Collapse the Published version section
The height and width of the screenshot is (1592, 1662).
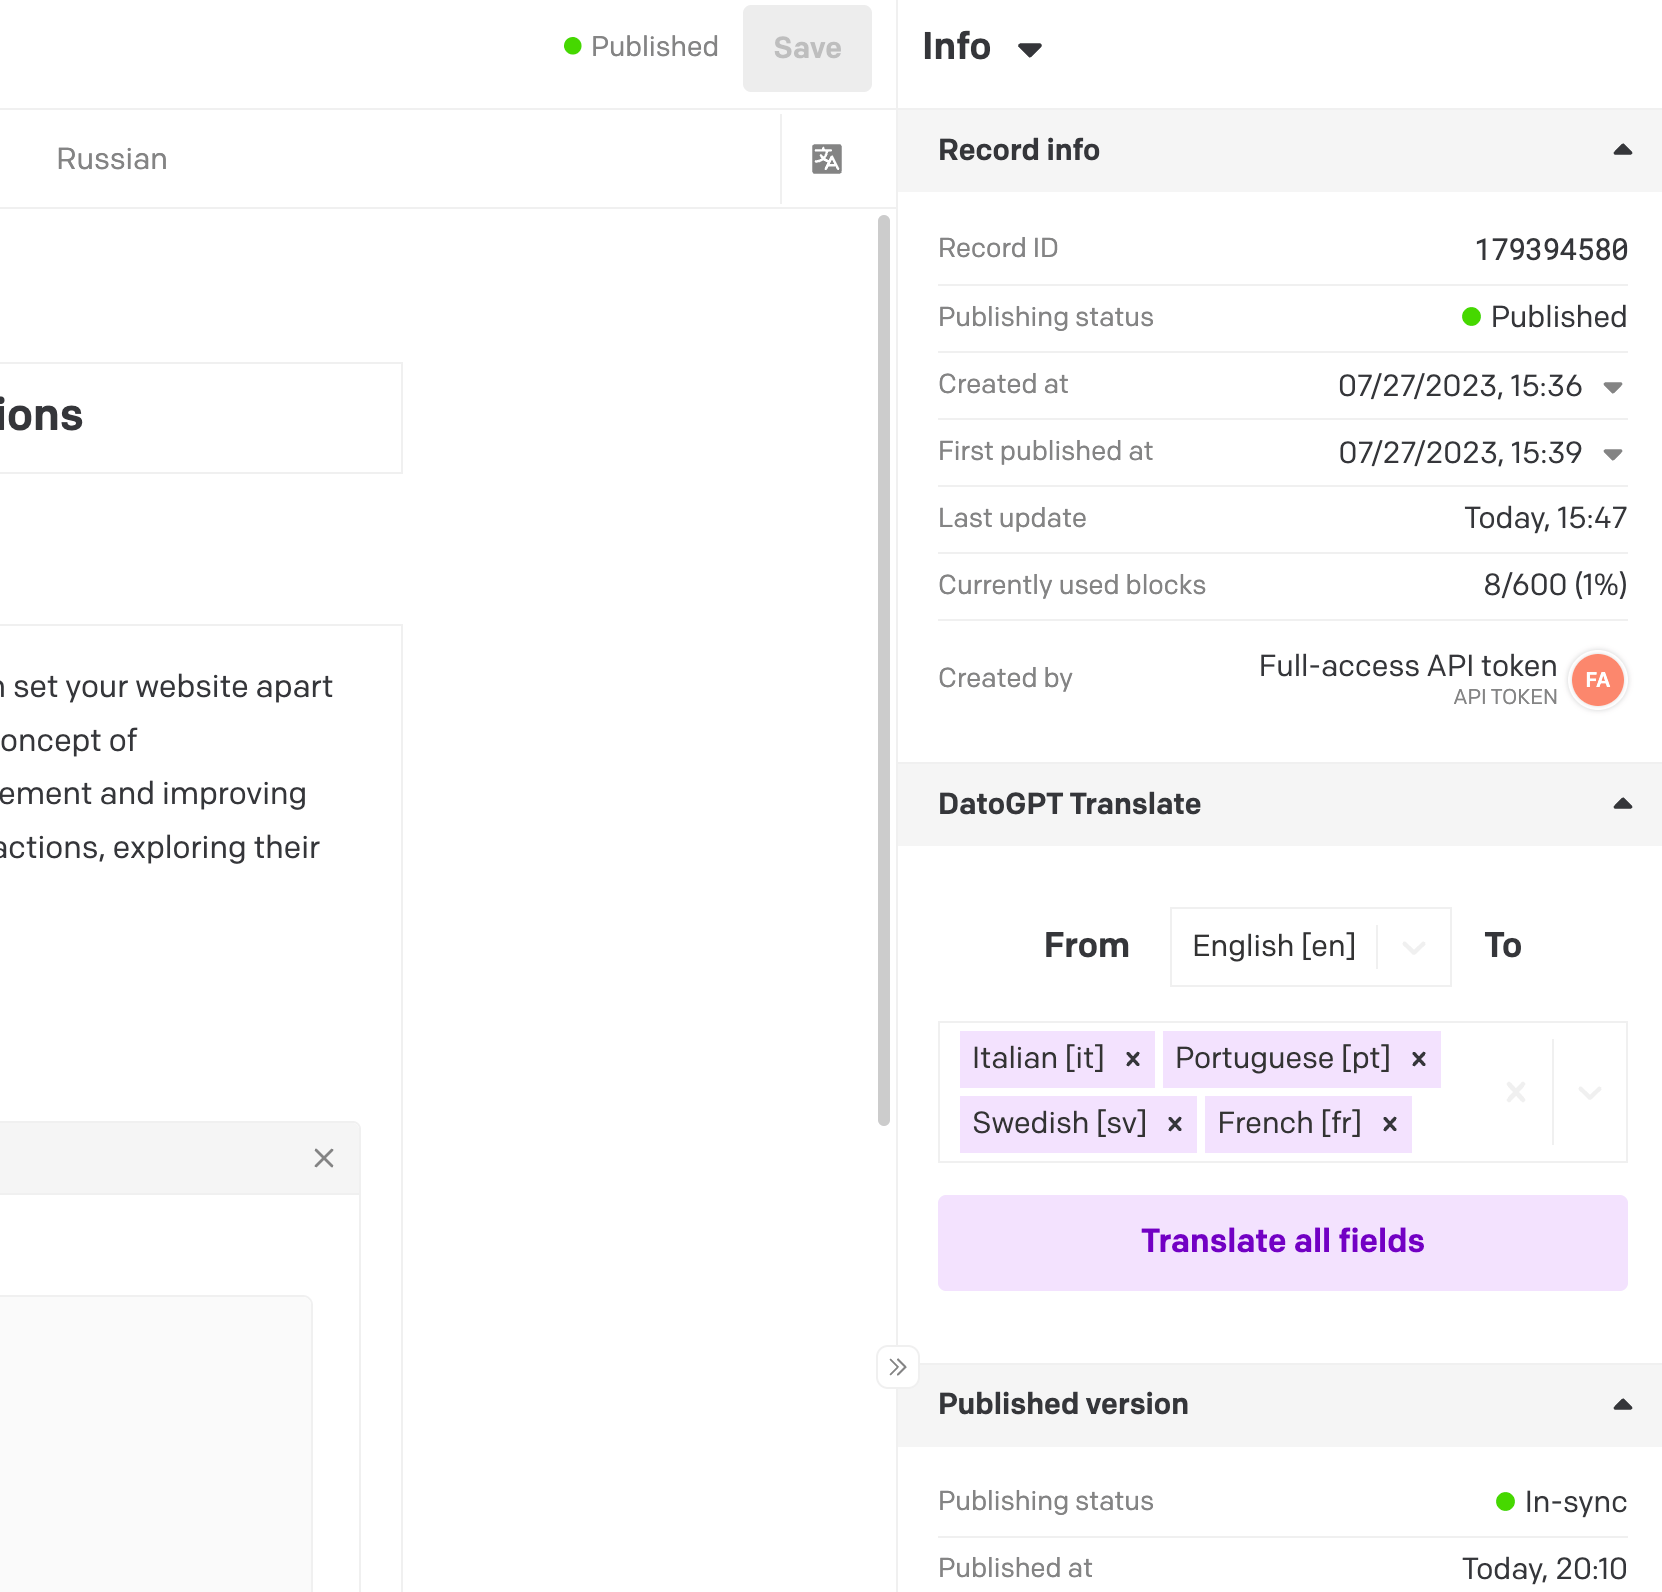1622,1404
